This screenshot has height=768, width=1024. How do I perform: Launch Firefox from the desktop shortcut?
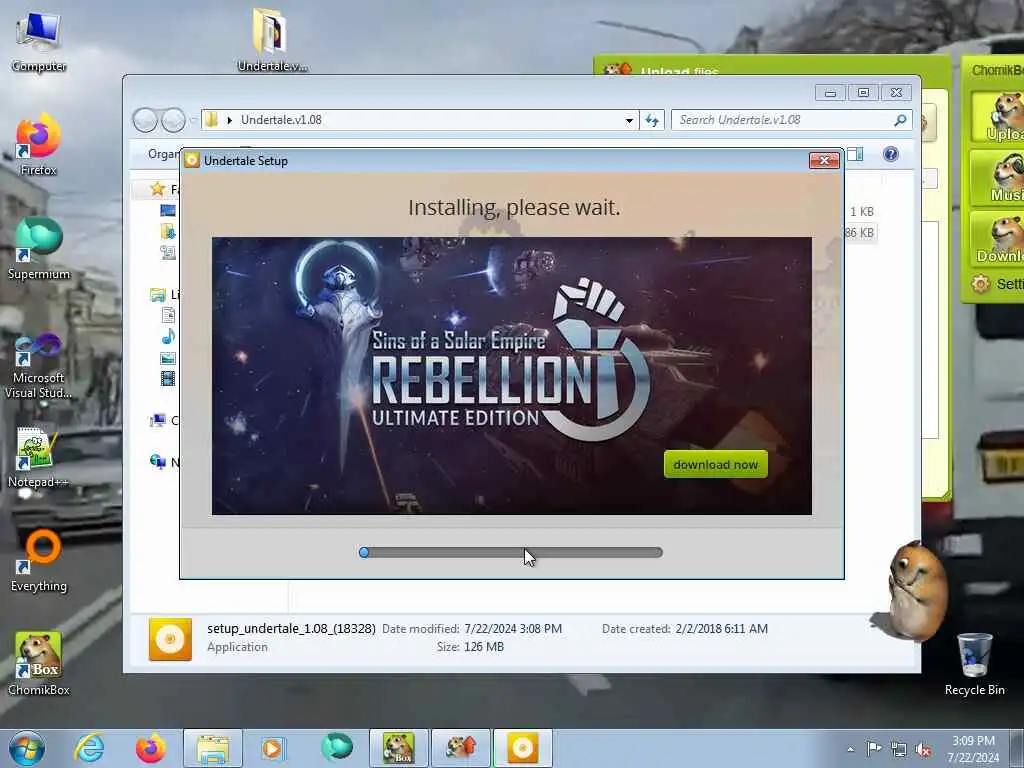(39, 145)
